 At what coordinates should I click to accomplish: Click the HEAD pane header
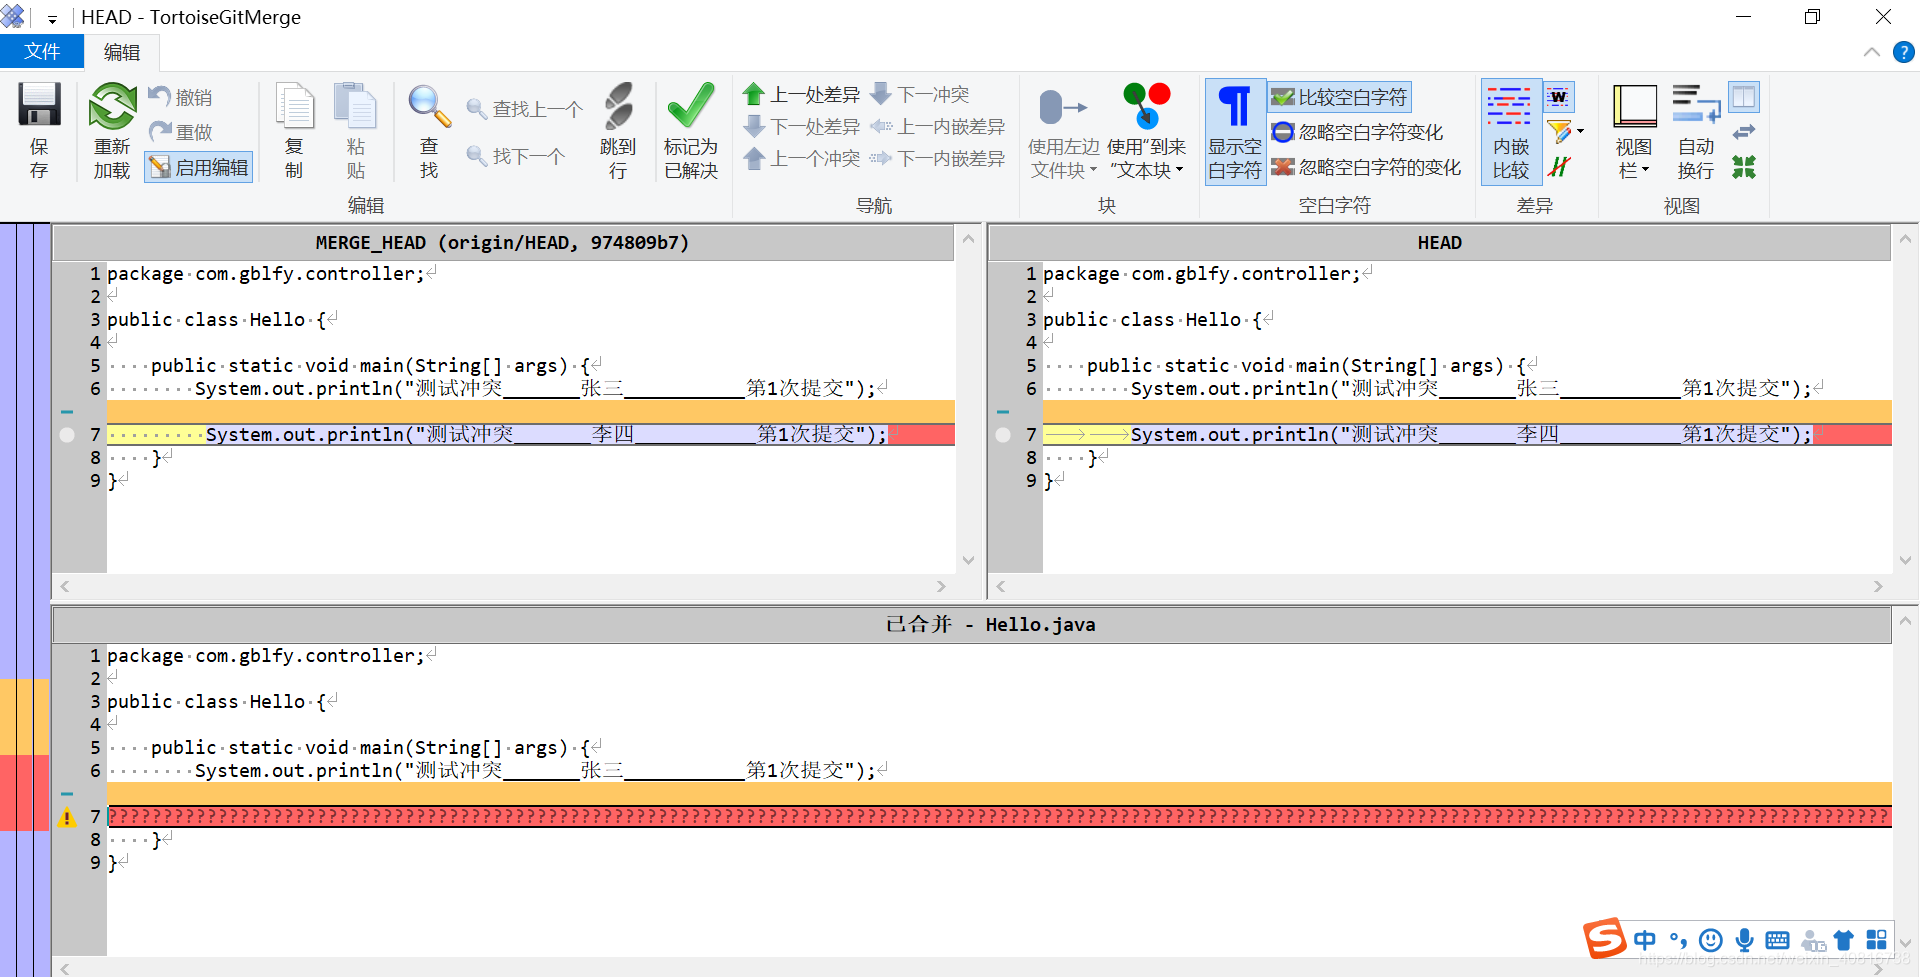click(x=1439, y=243)
